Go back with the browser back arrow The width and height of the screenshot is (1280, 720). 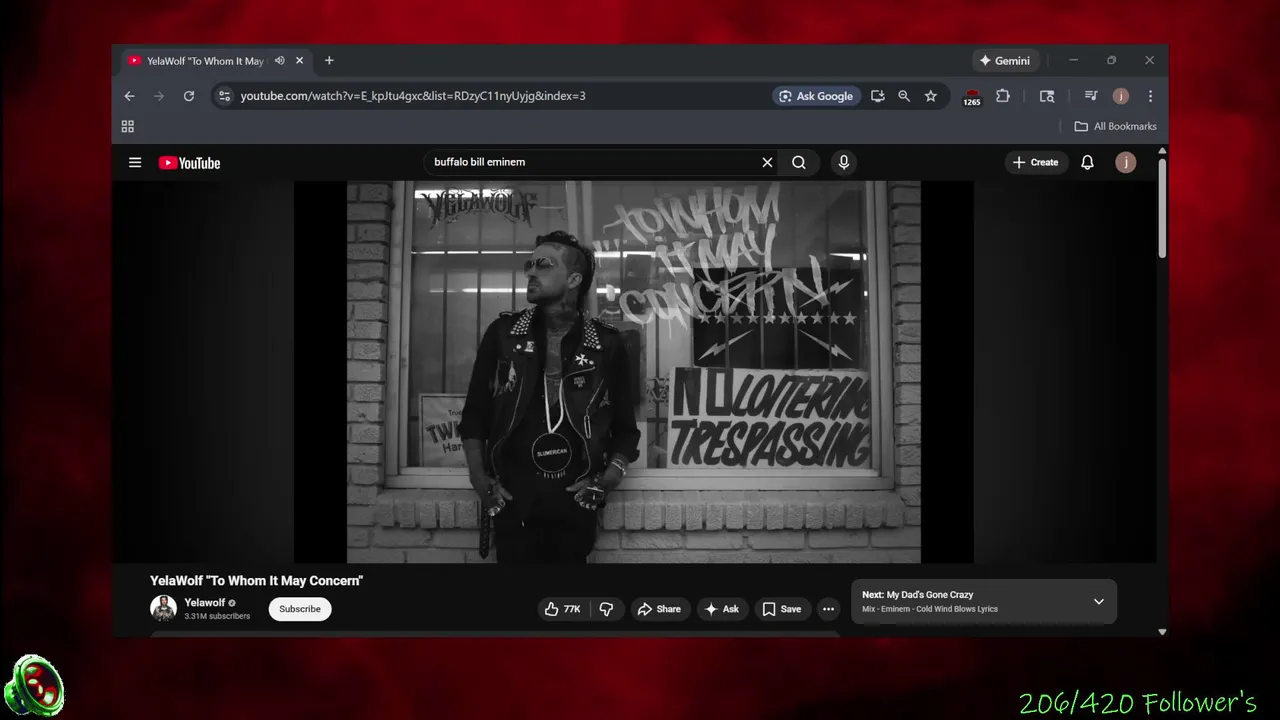click(x=129, y=96)
